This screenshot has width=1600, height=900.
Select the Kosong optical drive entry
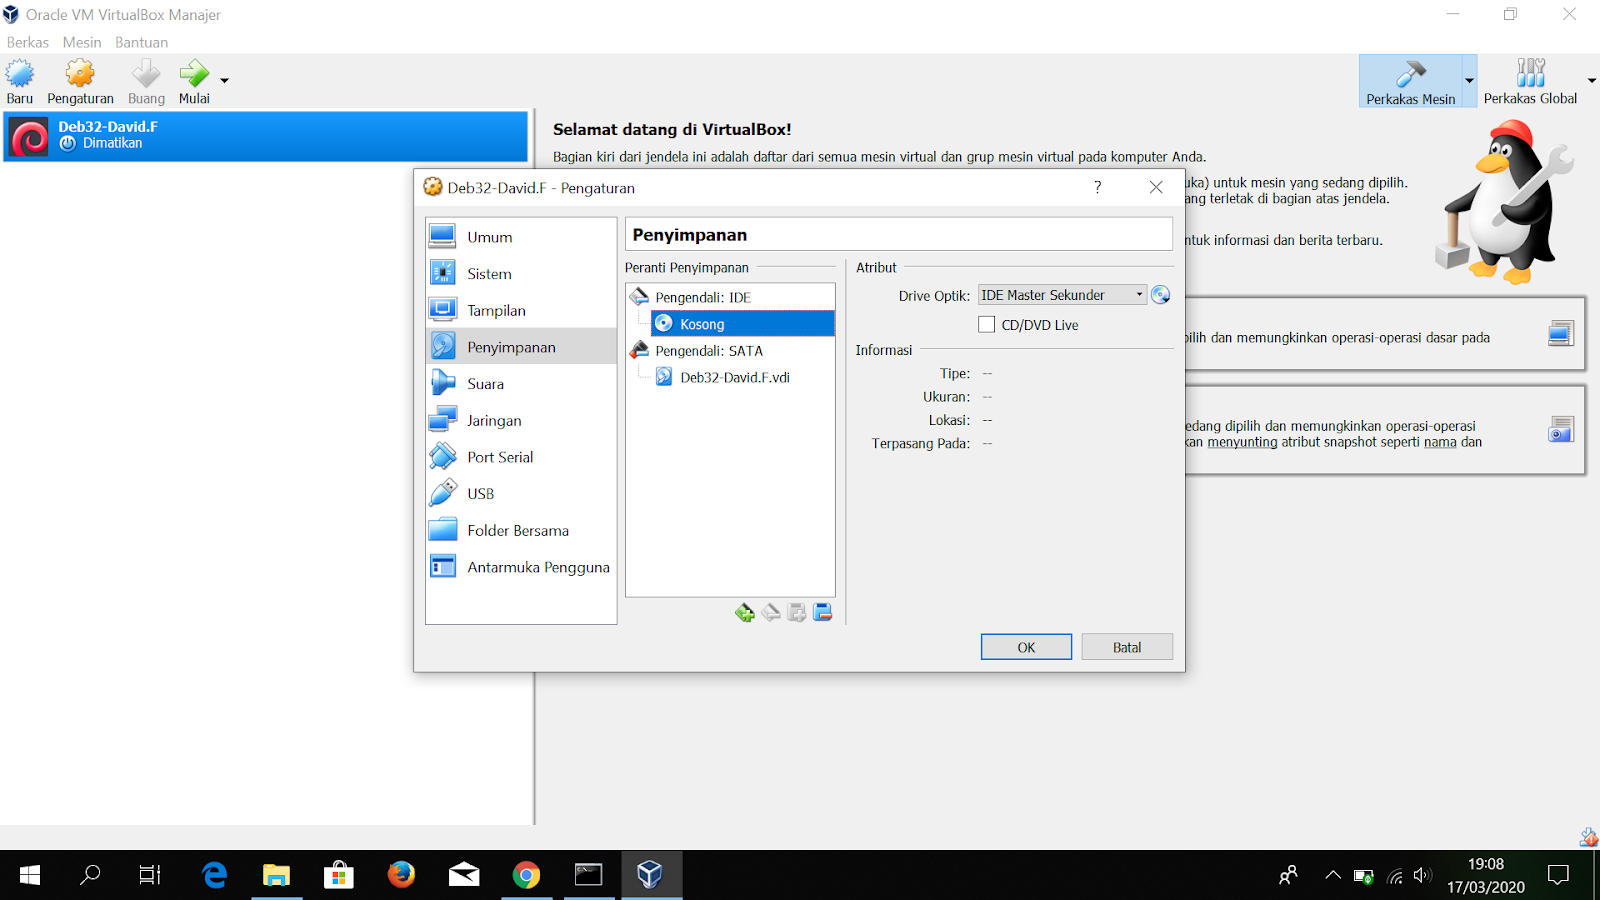click(742, 324)
